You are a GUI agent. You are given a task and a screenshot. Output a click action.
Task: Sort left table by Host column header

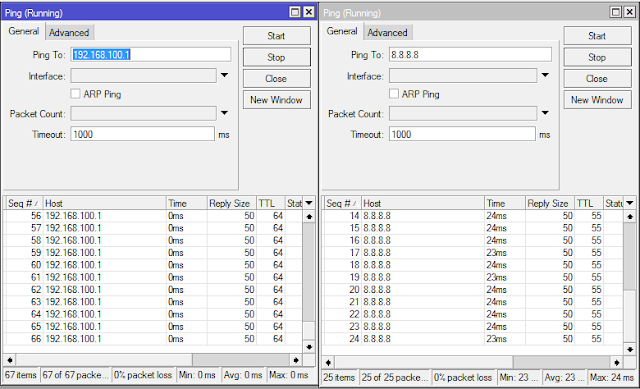[104, 203]
